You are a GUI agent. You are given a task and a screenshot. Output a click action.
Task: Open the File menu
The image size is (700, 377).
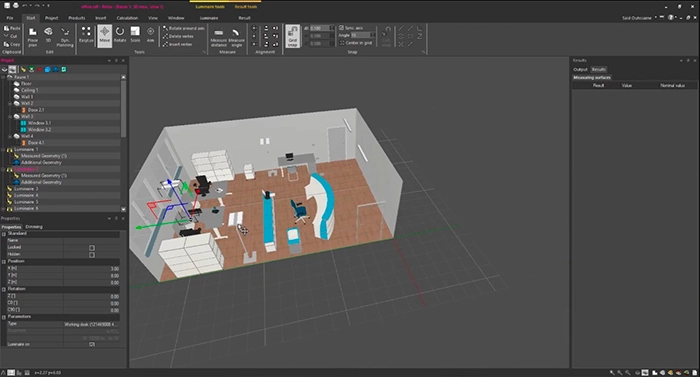pyautogui.click(x=10, y=18)
